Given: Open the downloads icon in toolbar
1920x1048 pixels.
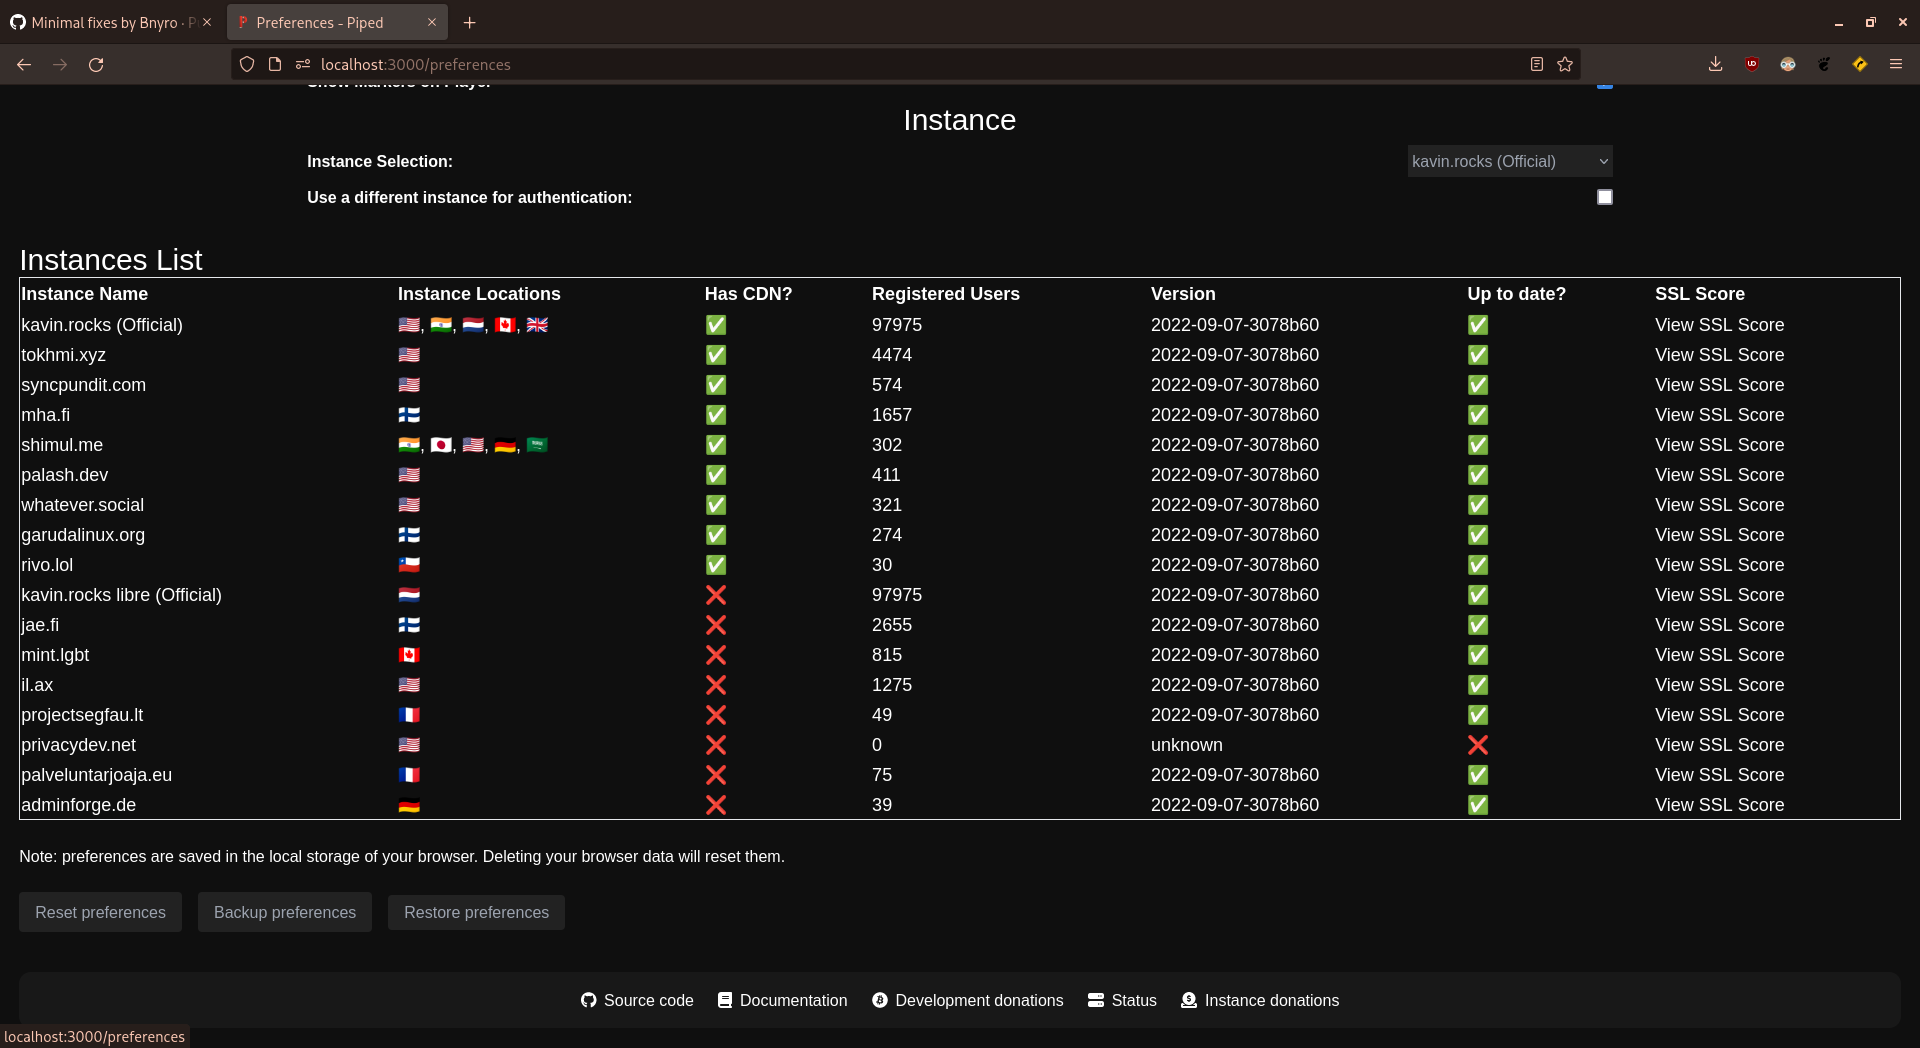Looking at the screenshot, I should pyautogui.click(x=1715, y=64).
